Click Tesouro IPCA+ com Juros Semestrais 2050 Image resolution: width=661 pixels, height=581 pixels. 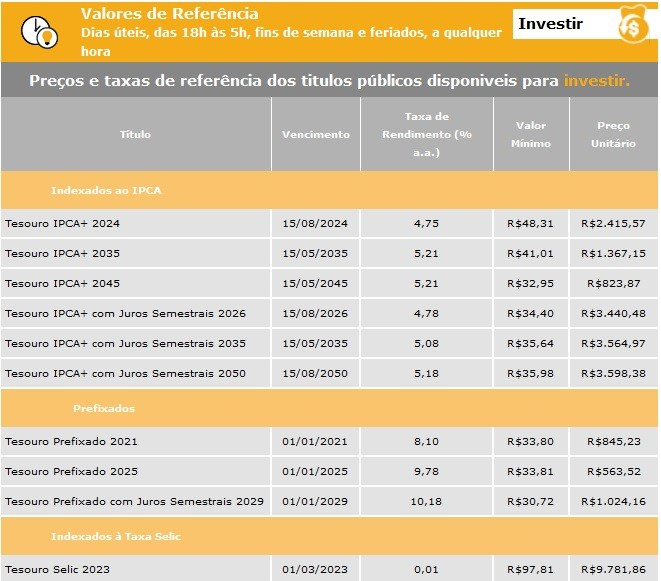pos(125,373)
